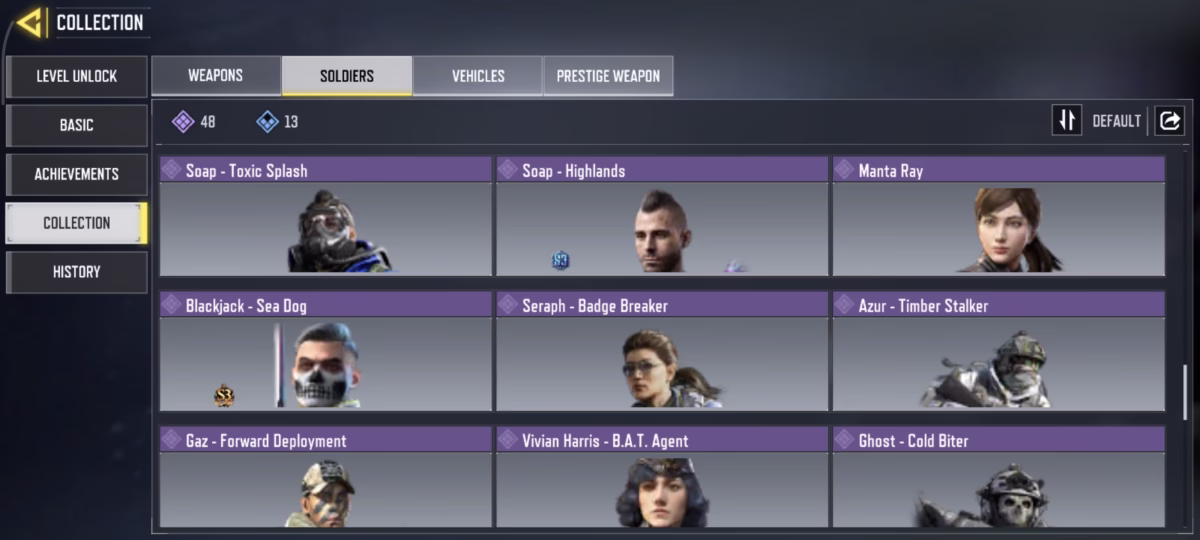The image size is (1200, 540).
Task: Click the share export icon
Action: (x=1168, y=121)
